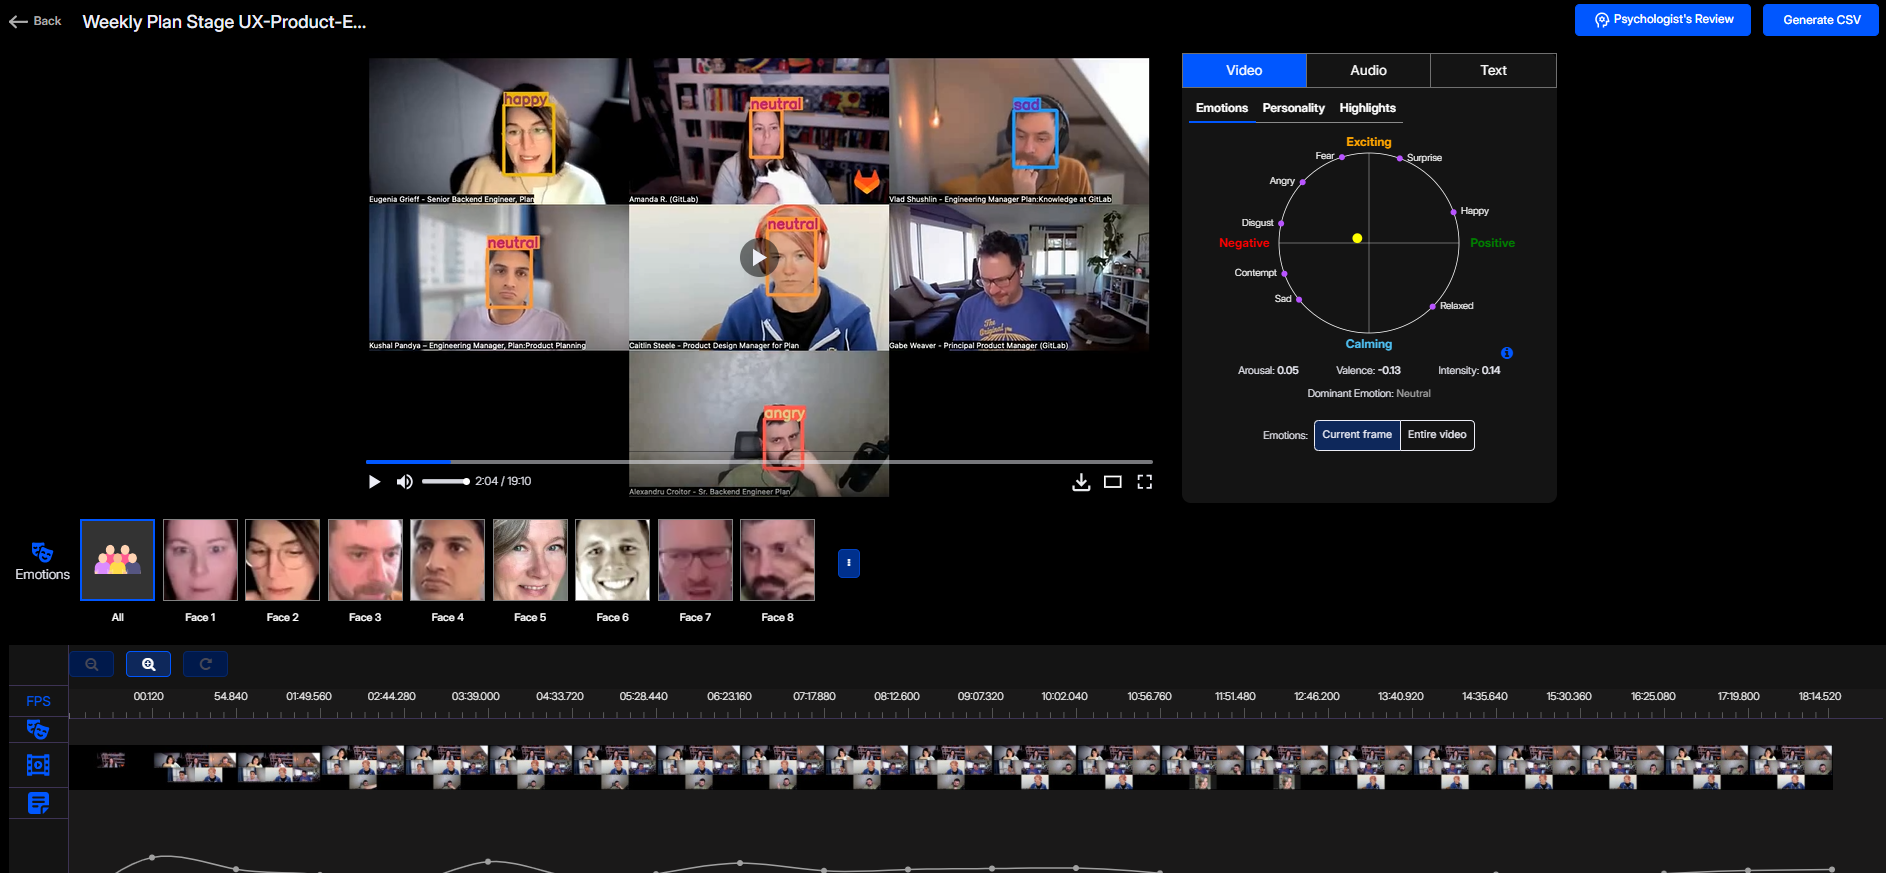This screenshot has height=873, width=1886.
Task: Click the Dominant Emotion: Neutral text
Action: tap(1368, 394)
